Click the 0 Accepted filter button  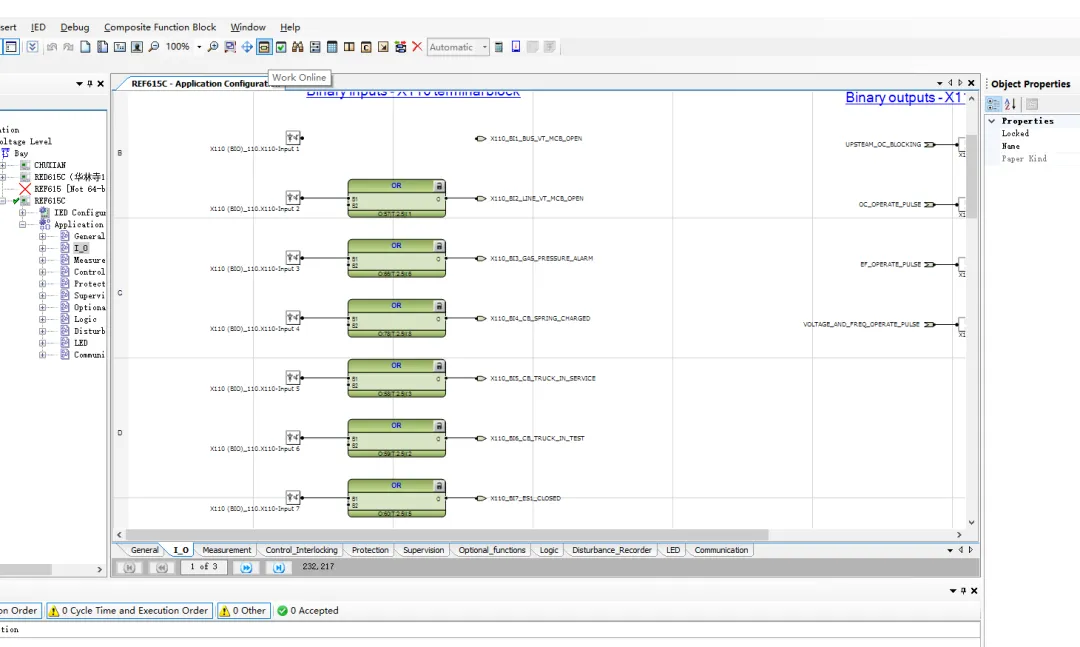[308, 610]
